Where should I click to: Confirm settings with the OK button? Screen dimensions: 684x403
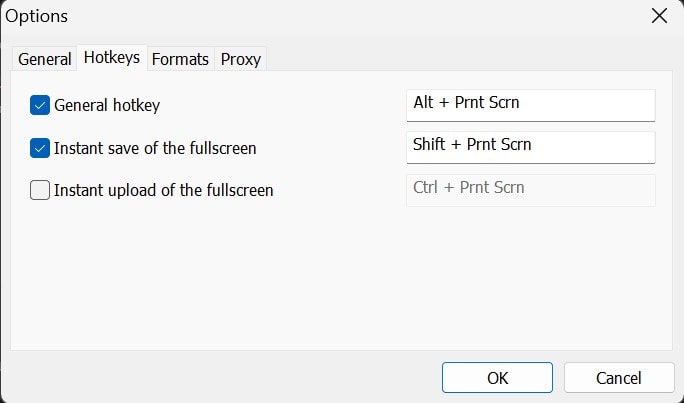[x=498, y=377]
